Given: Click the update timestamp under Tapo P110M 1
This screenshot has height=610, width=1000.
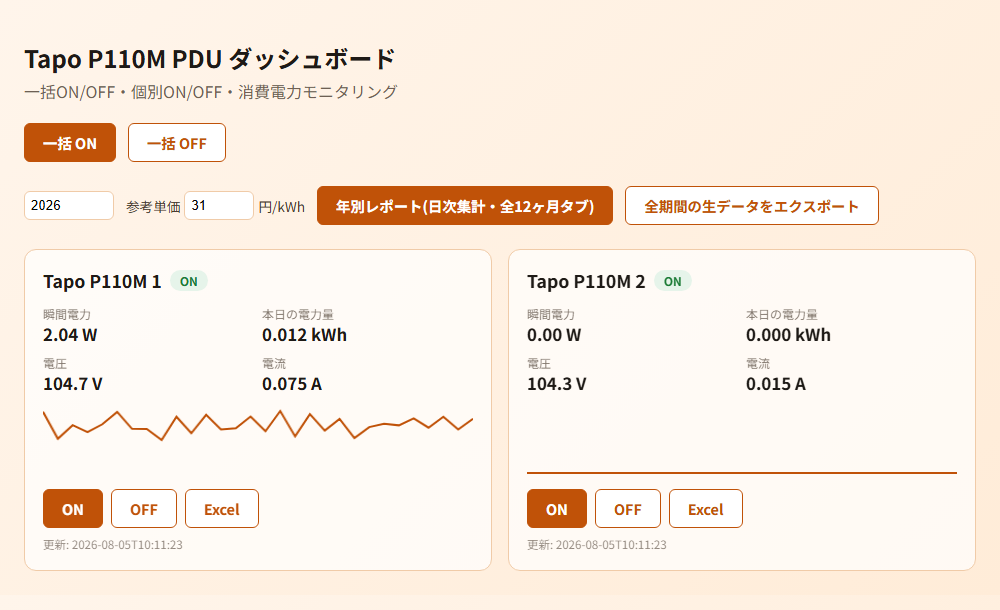Looking at the screenshot, I should pos(113,545).
